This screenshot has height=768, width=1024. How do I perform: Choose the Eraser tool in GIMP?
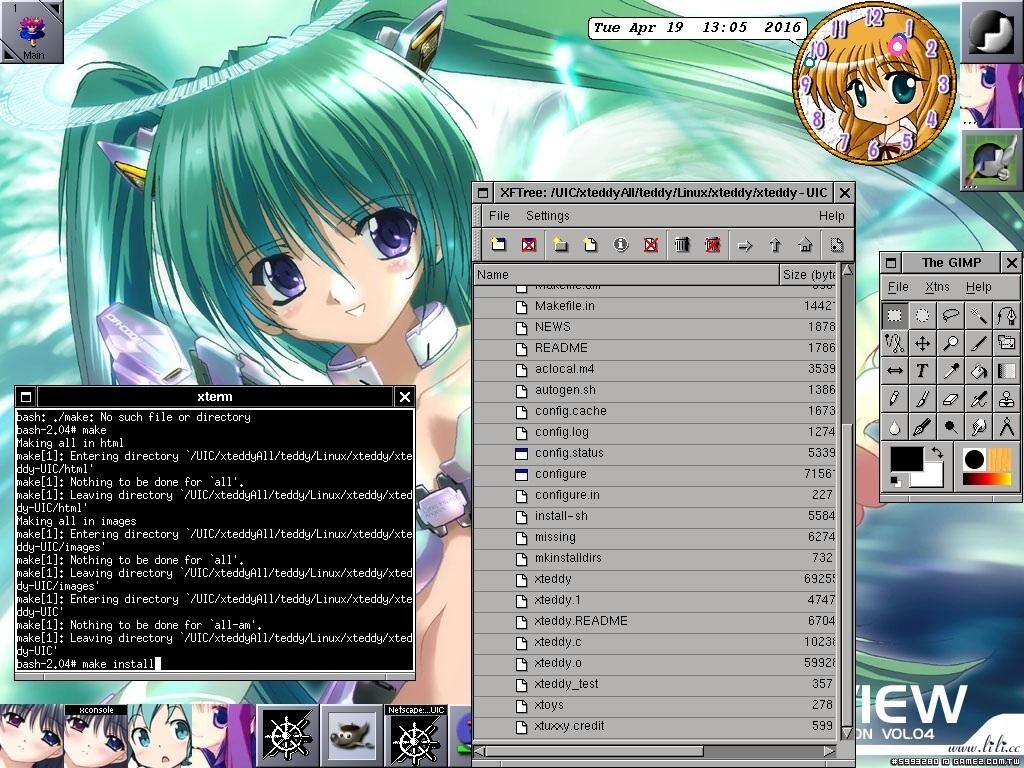pyautogui.click(x=950, y=399)
